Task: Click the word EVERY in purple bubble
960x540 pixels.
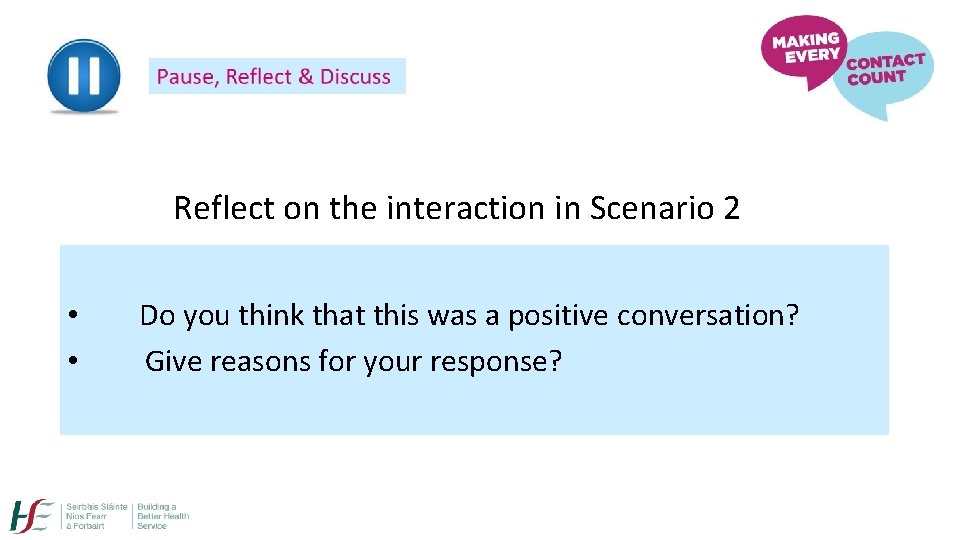Action: coord(811,57)
